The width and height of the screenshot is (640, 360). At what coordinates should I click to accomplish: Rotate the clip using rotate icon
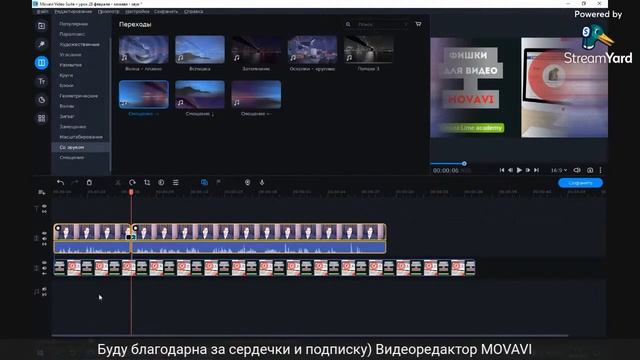click(132, 182)
